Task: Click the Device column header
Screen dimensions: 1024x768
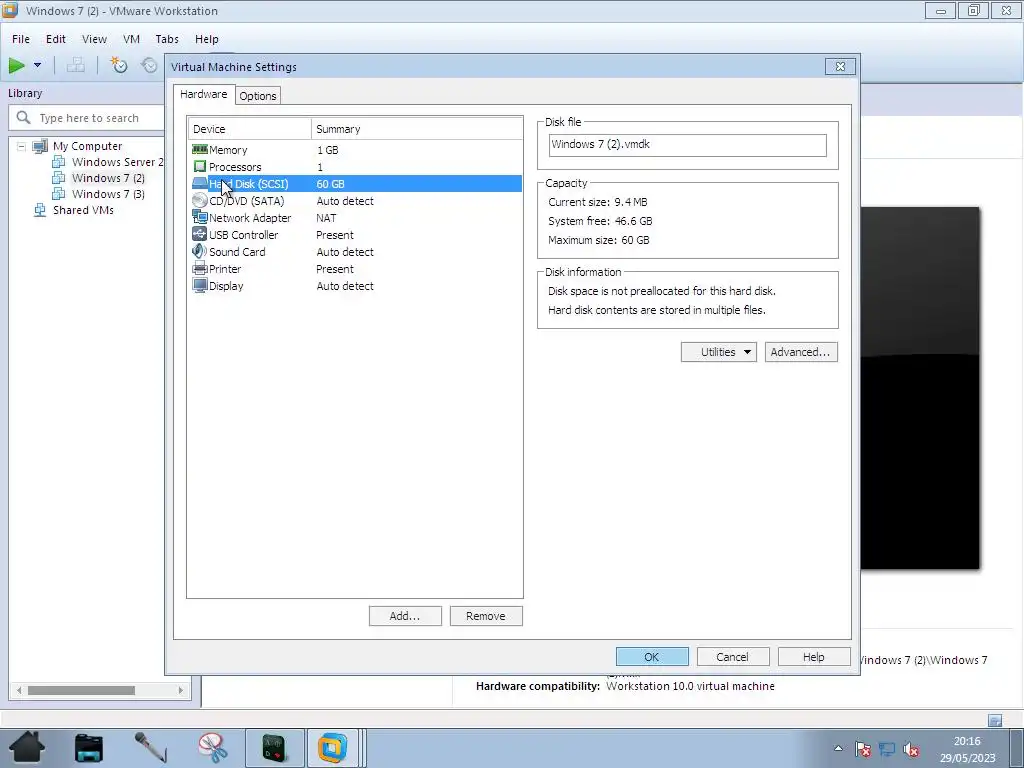Action: click(x=249, y=129)
